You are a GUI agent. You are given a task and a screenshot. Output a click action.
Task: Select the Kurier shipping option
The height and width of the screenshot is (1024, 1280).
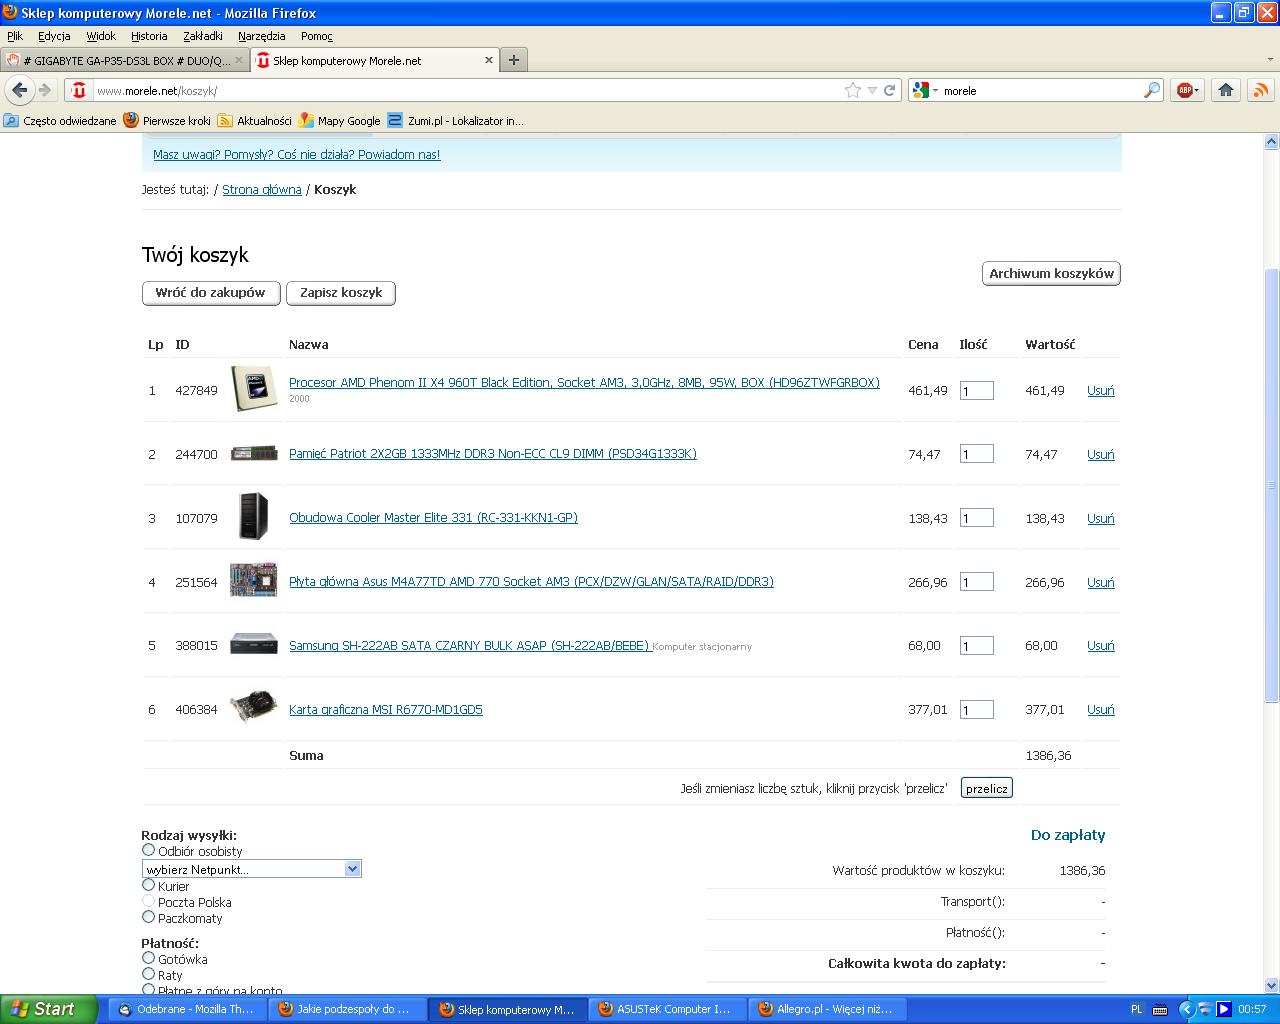[149, 885]
